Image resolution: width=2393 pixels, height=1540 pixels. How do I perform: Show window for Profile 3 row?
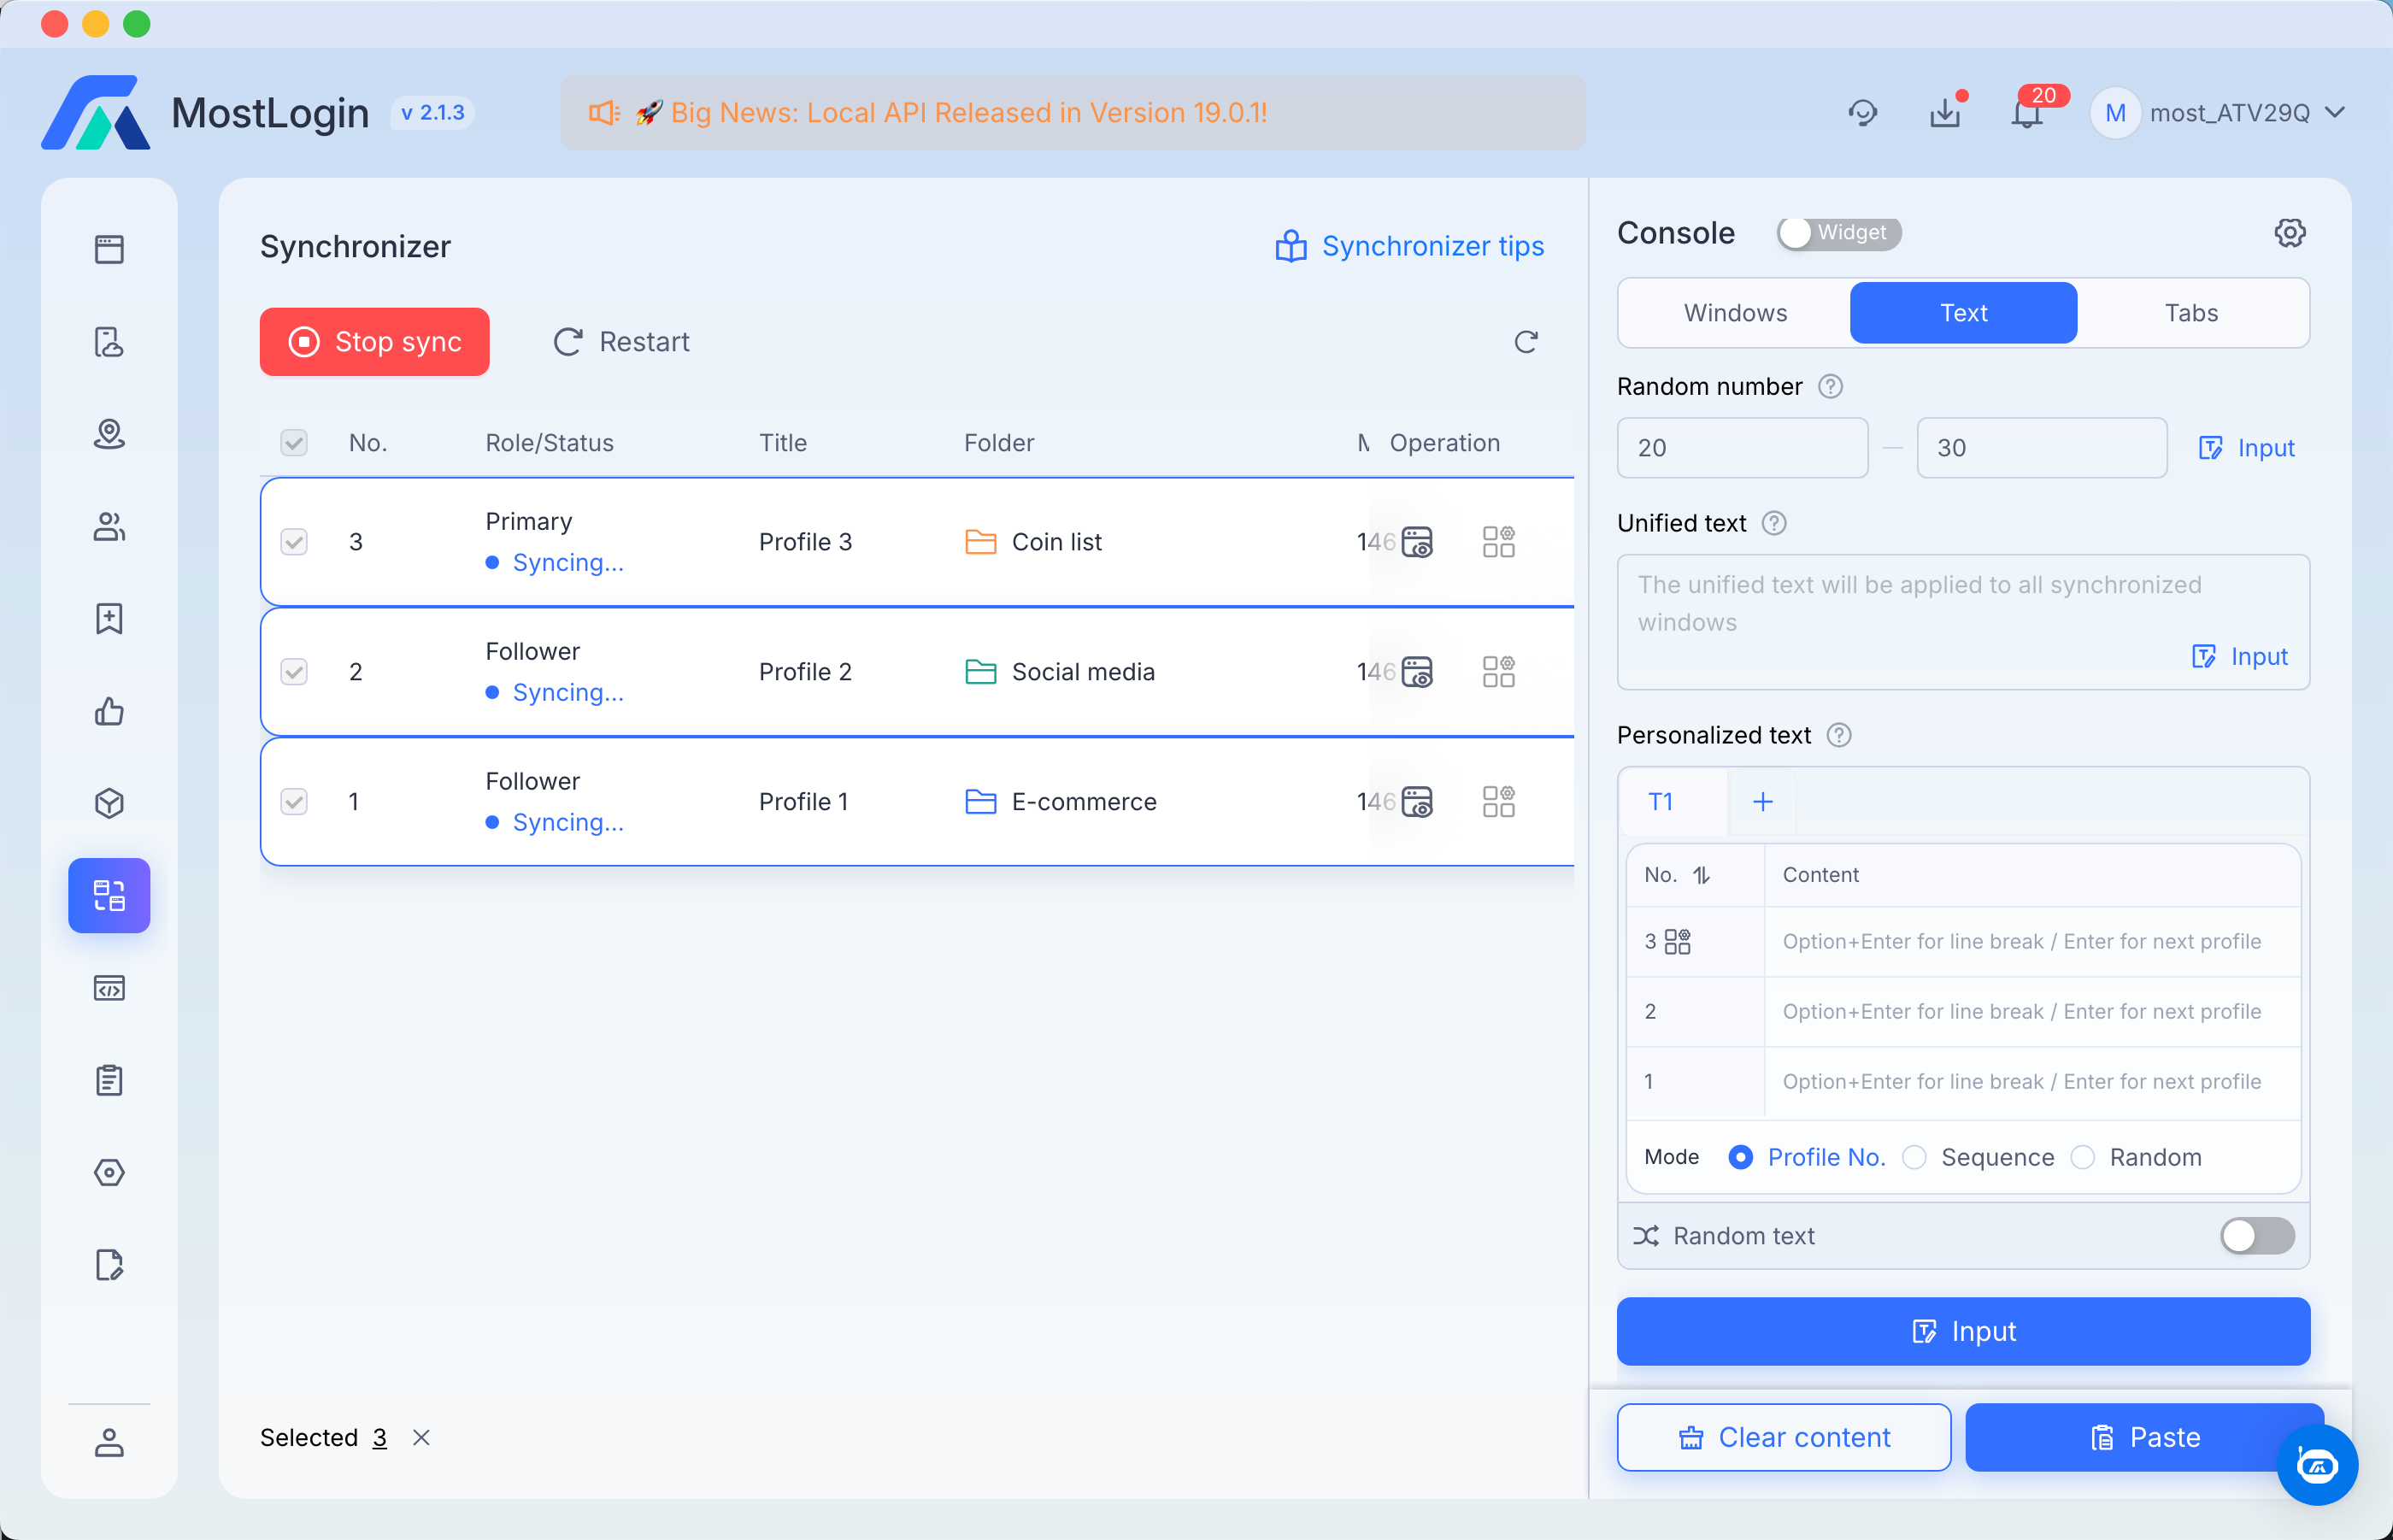pyautogui.click(x=1417, y=542)
